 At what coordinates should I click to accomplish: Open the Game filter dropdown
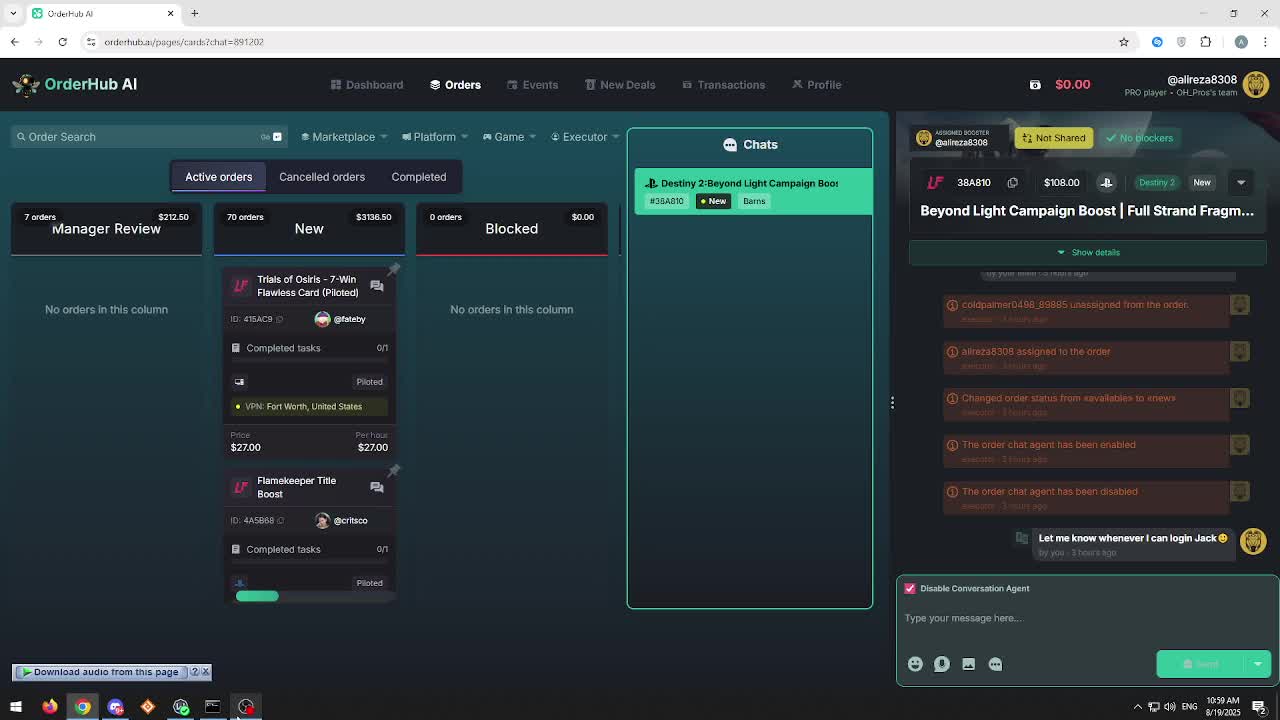(x=509, y=137)
